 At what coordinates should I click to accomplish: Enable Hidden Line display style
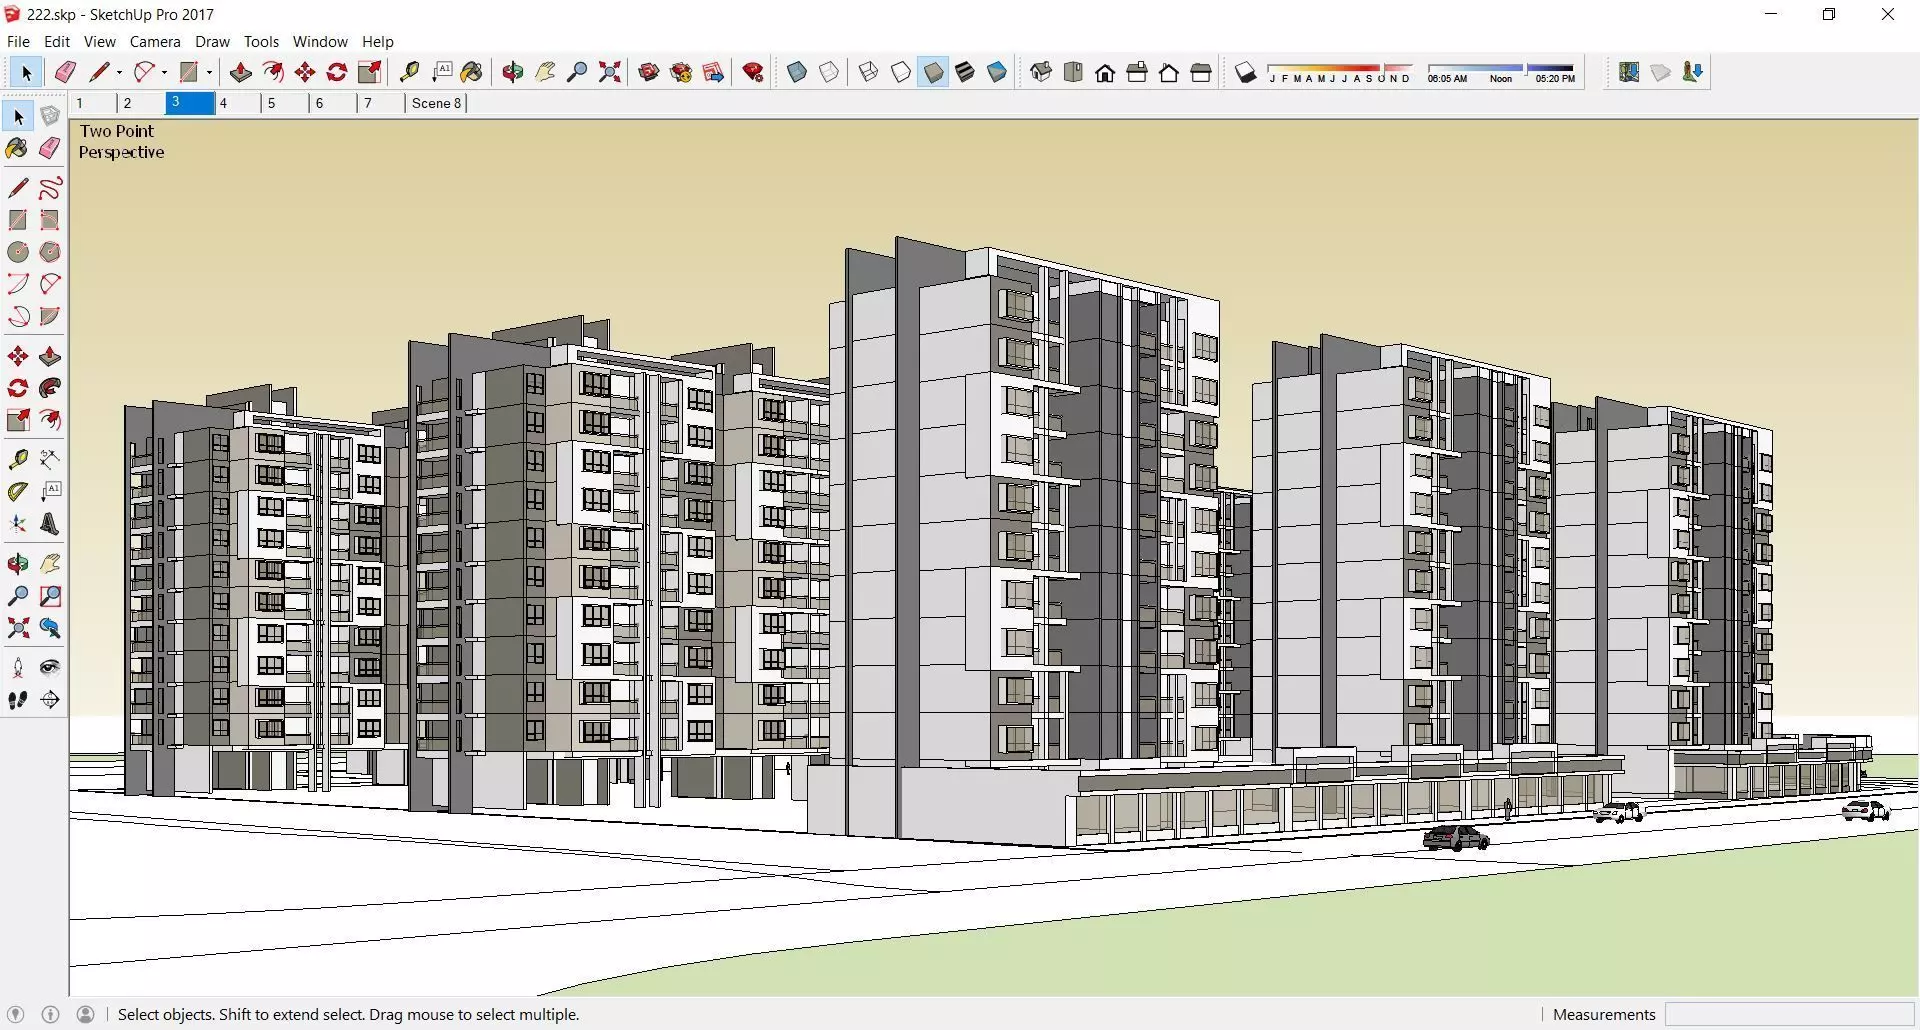click(x=901, y=72)
